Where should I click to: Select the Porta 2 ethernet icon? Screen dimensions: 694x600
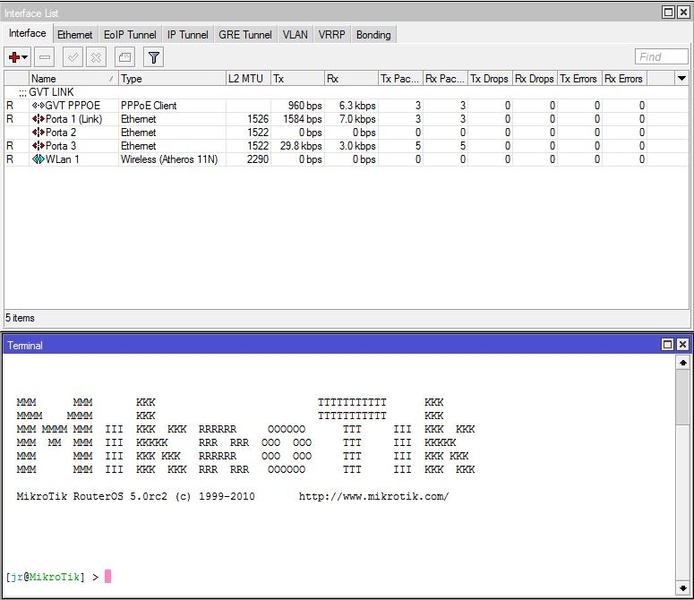[38, 132]
